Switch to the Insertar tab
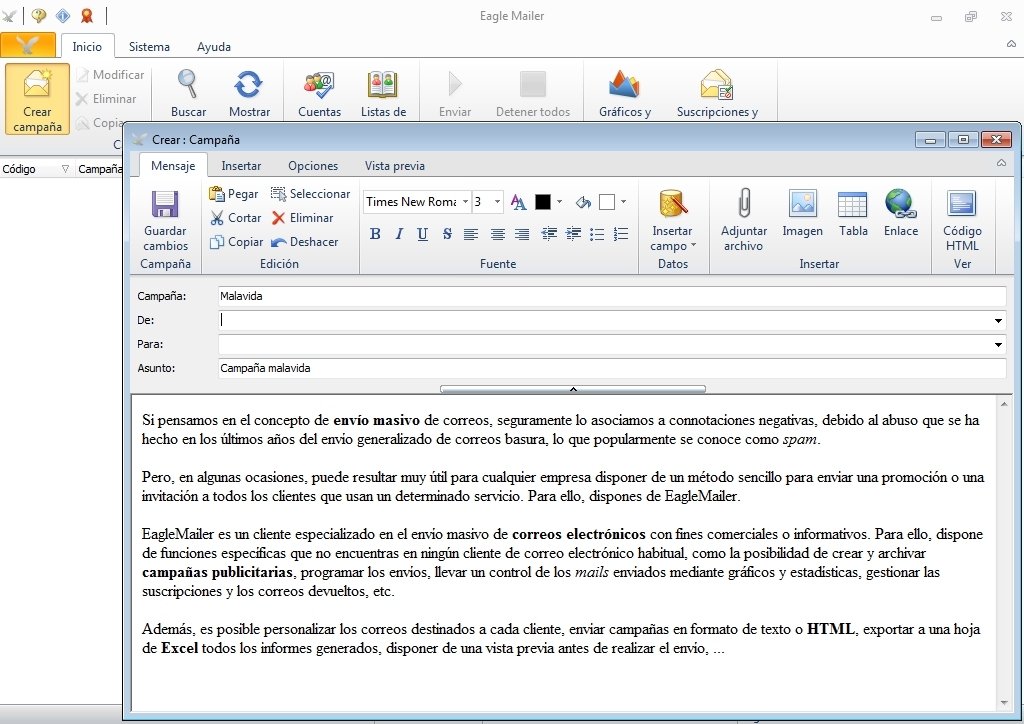Image resolution: width=1024 pixels, height=724 pixels. point(241,166)
